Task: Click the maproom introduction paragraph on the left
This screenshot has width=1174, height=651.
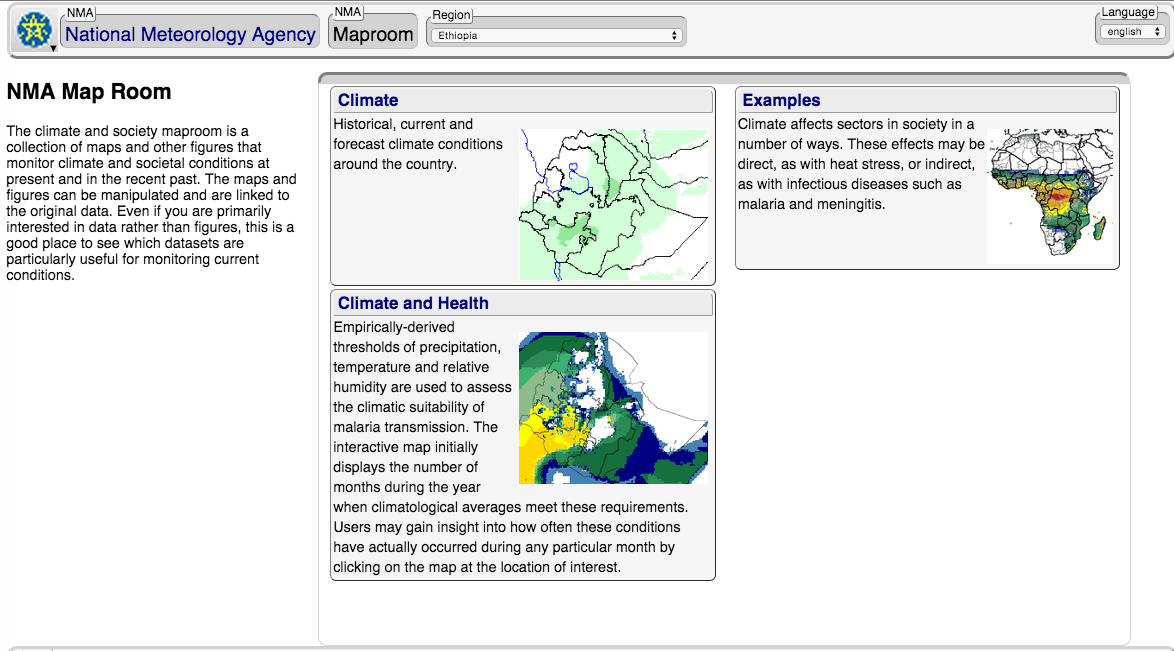Action: tap(151, 203)
